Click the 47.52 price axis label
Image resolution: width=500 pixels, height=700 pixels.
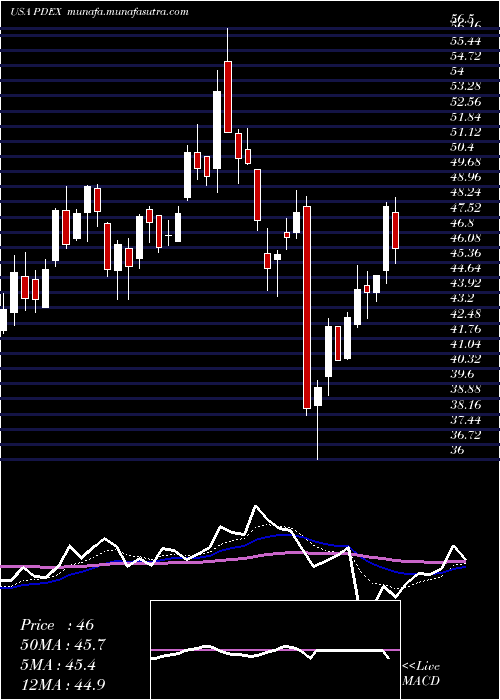click(466, 208)
